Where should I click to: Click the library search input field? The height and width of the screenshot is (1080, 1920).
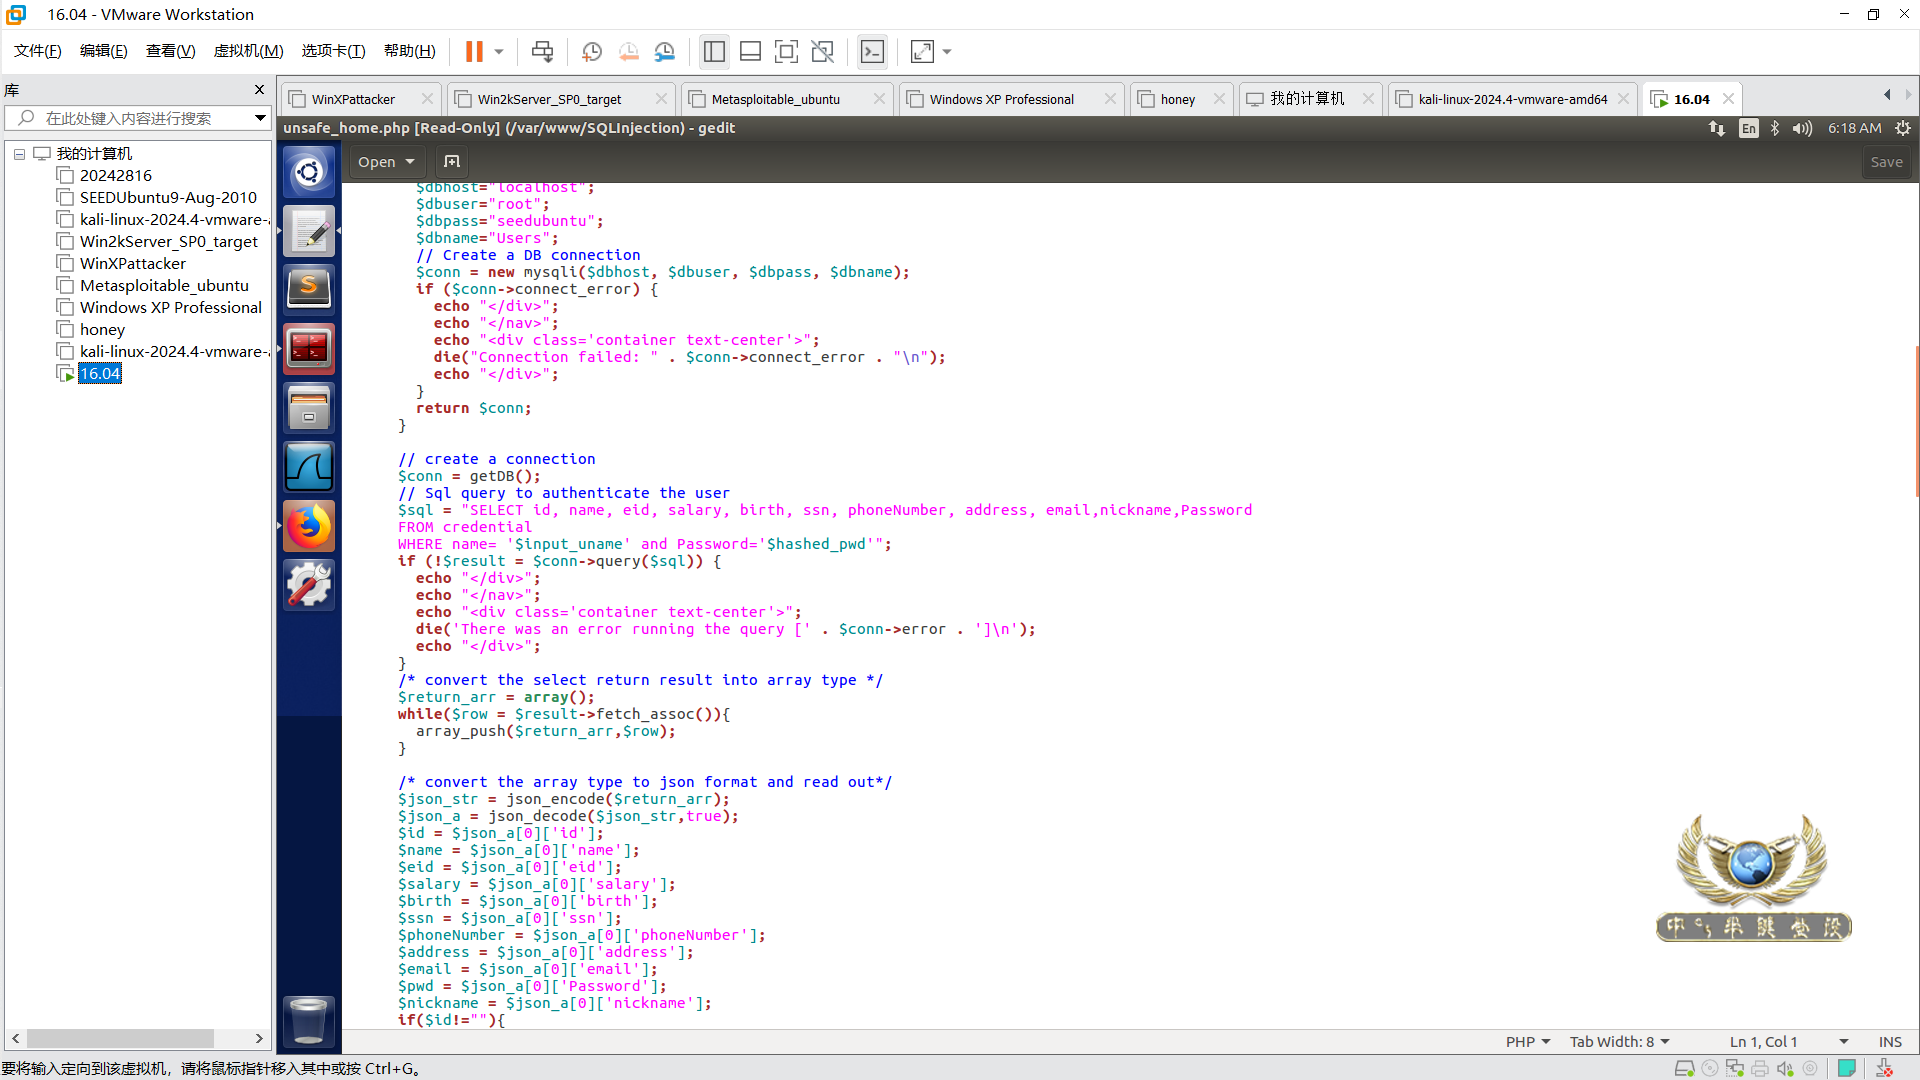(x=130, y=118)
